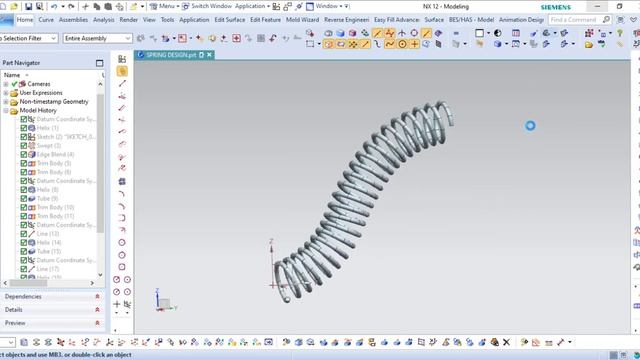Open the Render tab
Image resolution: width=640 pixels, height=360 pixels.
tap(129, 20)
